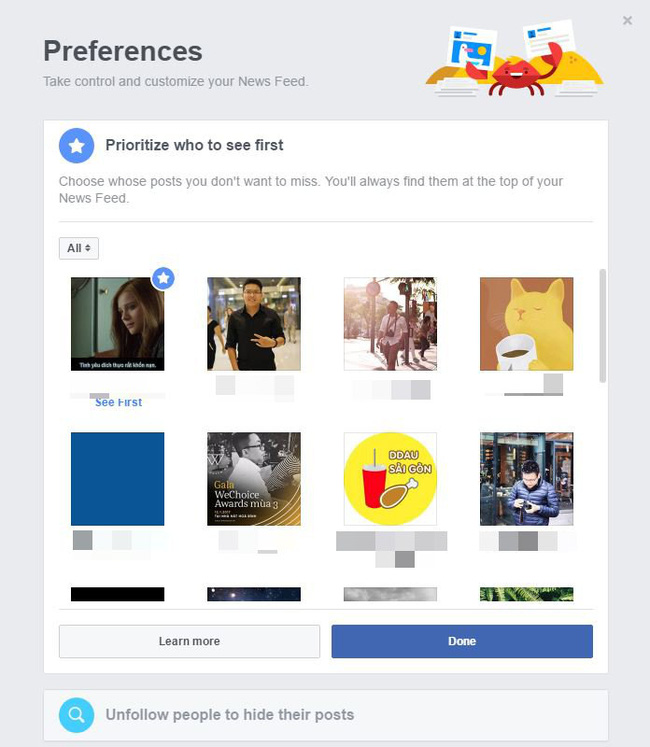Select the solid blue square thumbnail
Screen dimensions: 650x747
coord(118,479)
